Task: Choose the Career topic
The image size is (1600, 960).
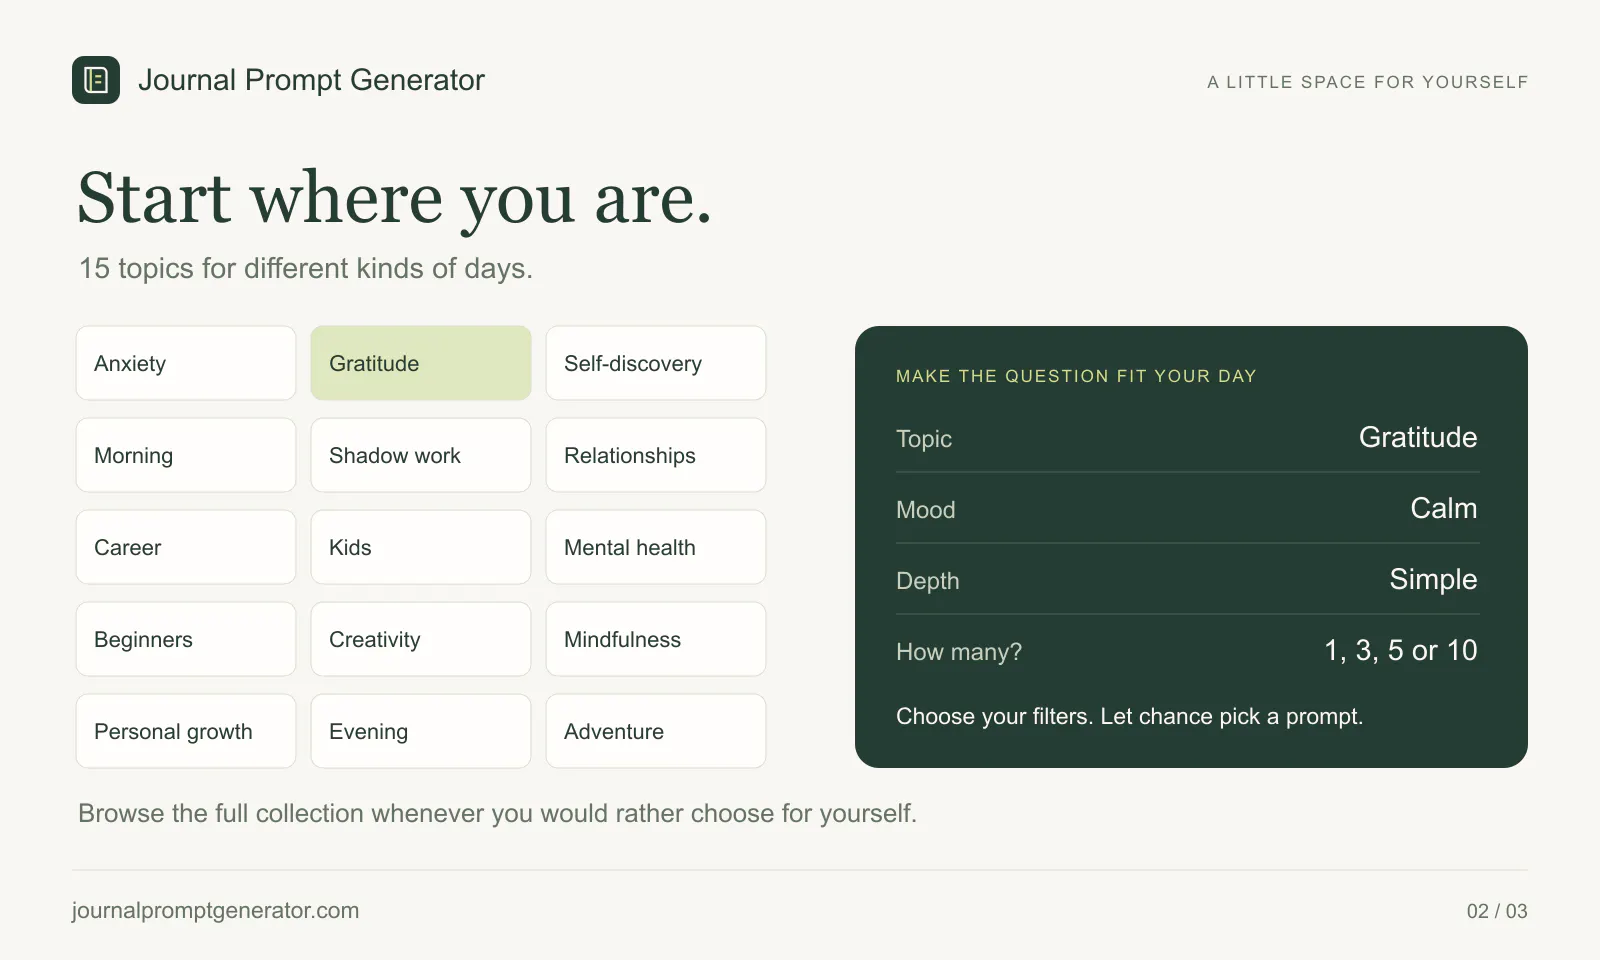Action: (186, 547)
